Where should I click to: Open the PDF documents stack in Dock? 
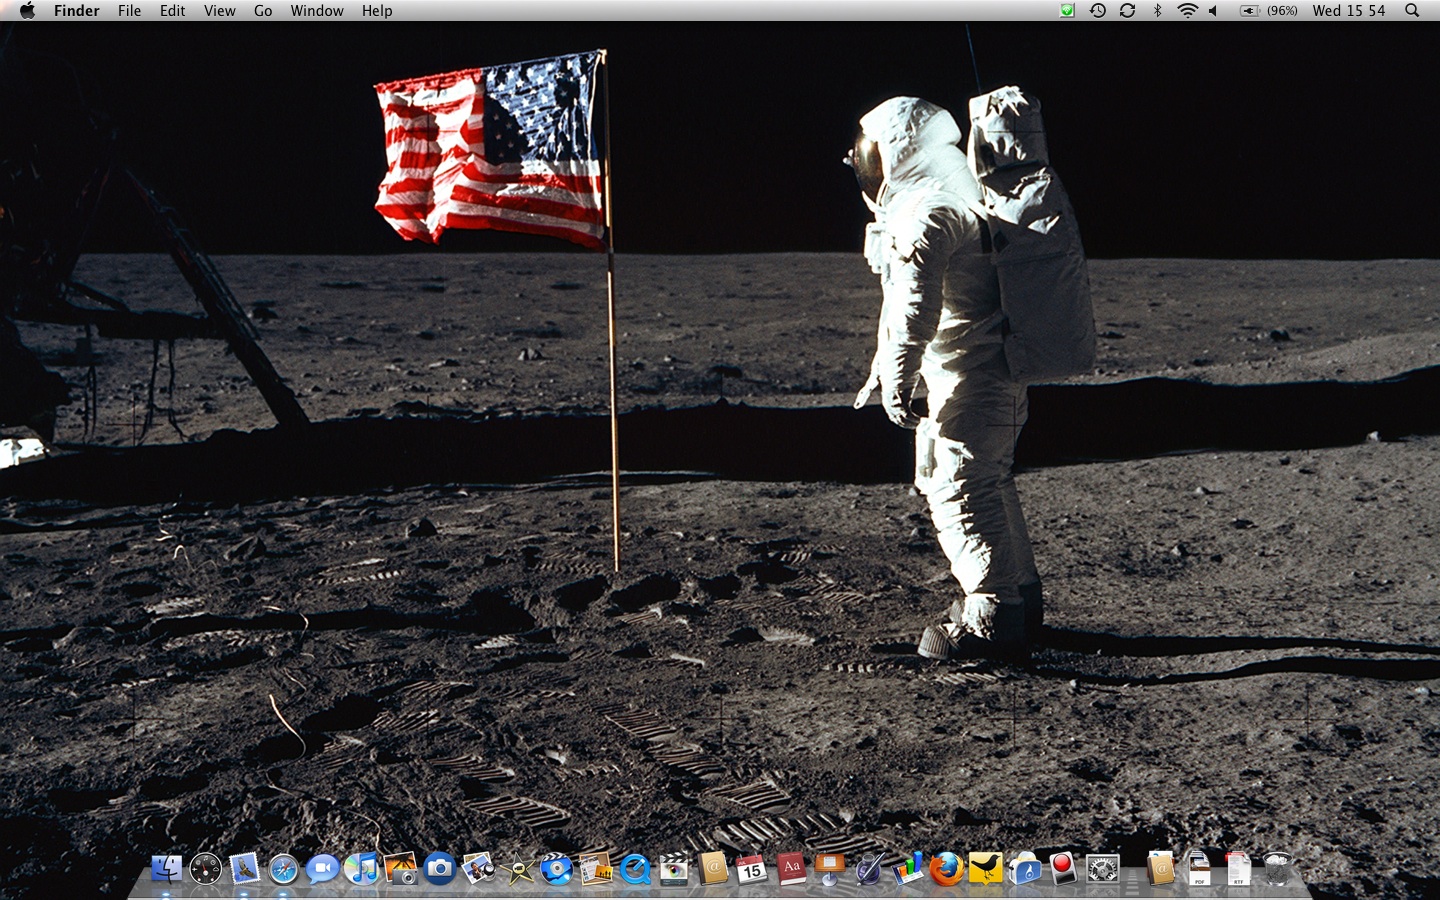click(x=1199, y=868)
